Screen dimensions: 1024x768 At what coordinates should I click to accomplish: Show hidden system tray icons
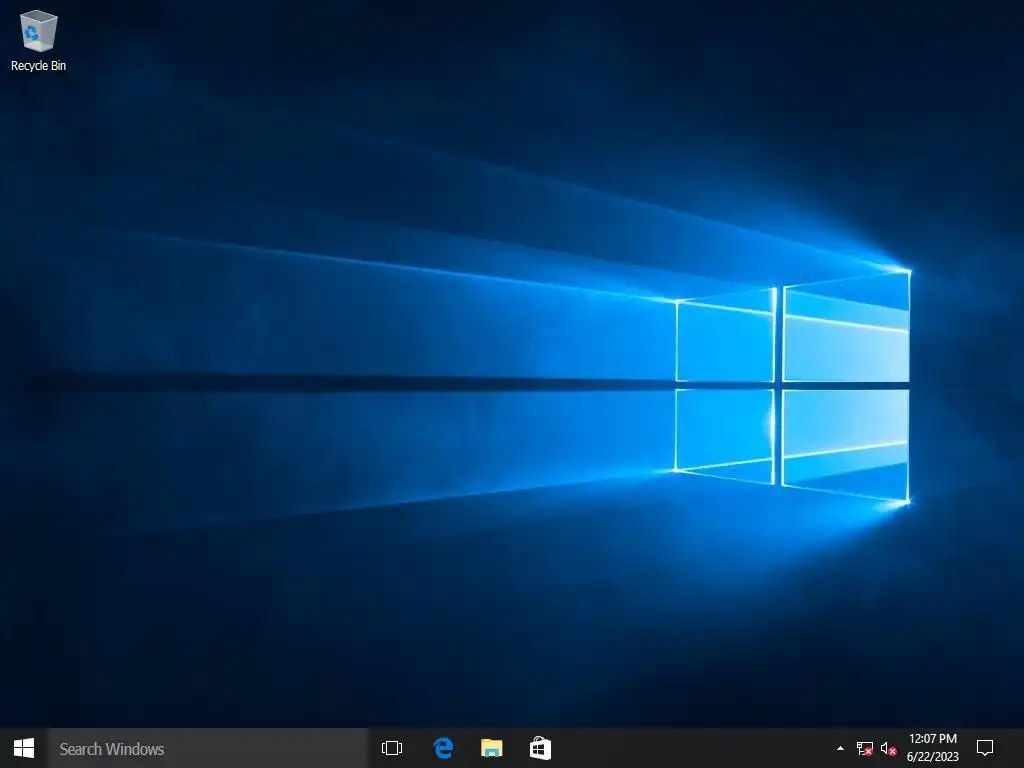840,748
